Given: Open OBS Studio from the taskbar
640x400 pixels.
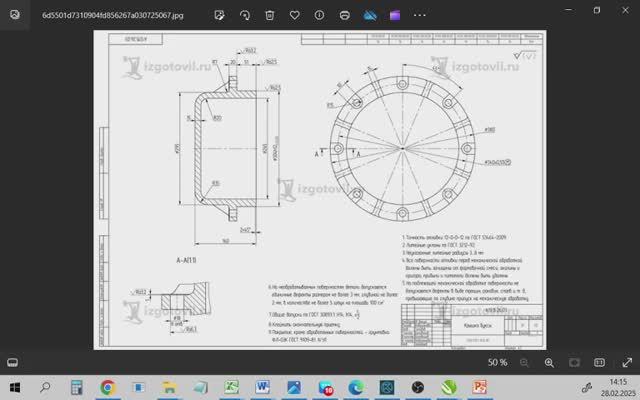Looking at the screenshot, I should tap(418, 387).
